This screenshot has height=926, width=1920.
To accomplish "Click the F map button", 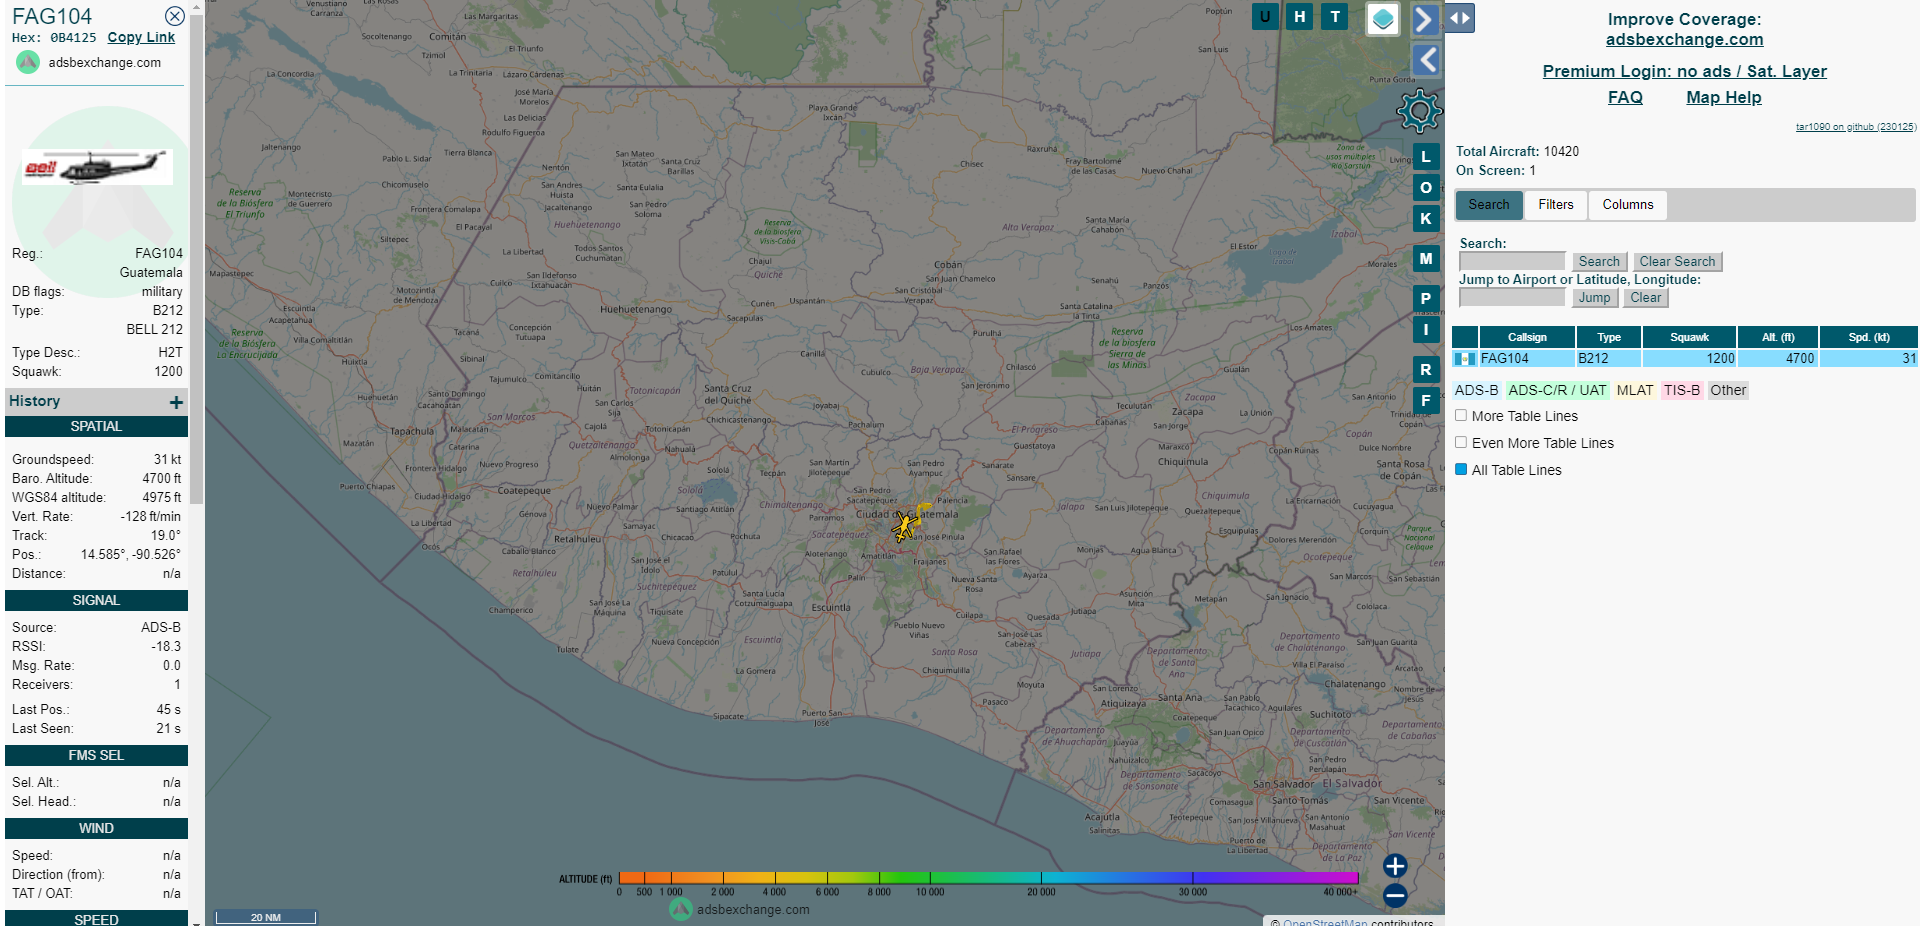I will click(1426, 401).
